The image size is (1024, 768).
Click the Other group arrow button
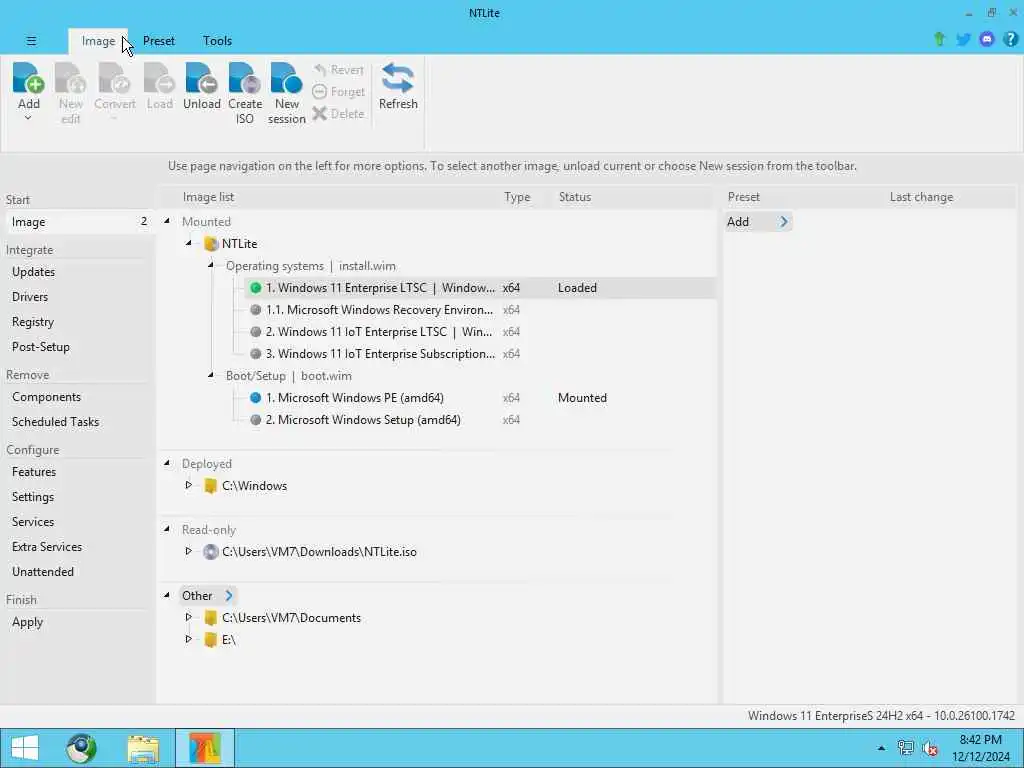tap(229, 596)
